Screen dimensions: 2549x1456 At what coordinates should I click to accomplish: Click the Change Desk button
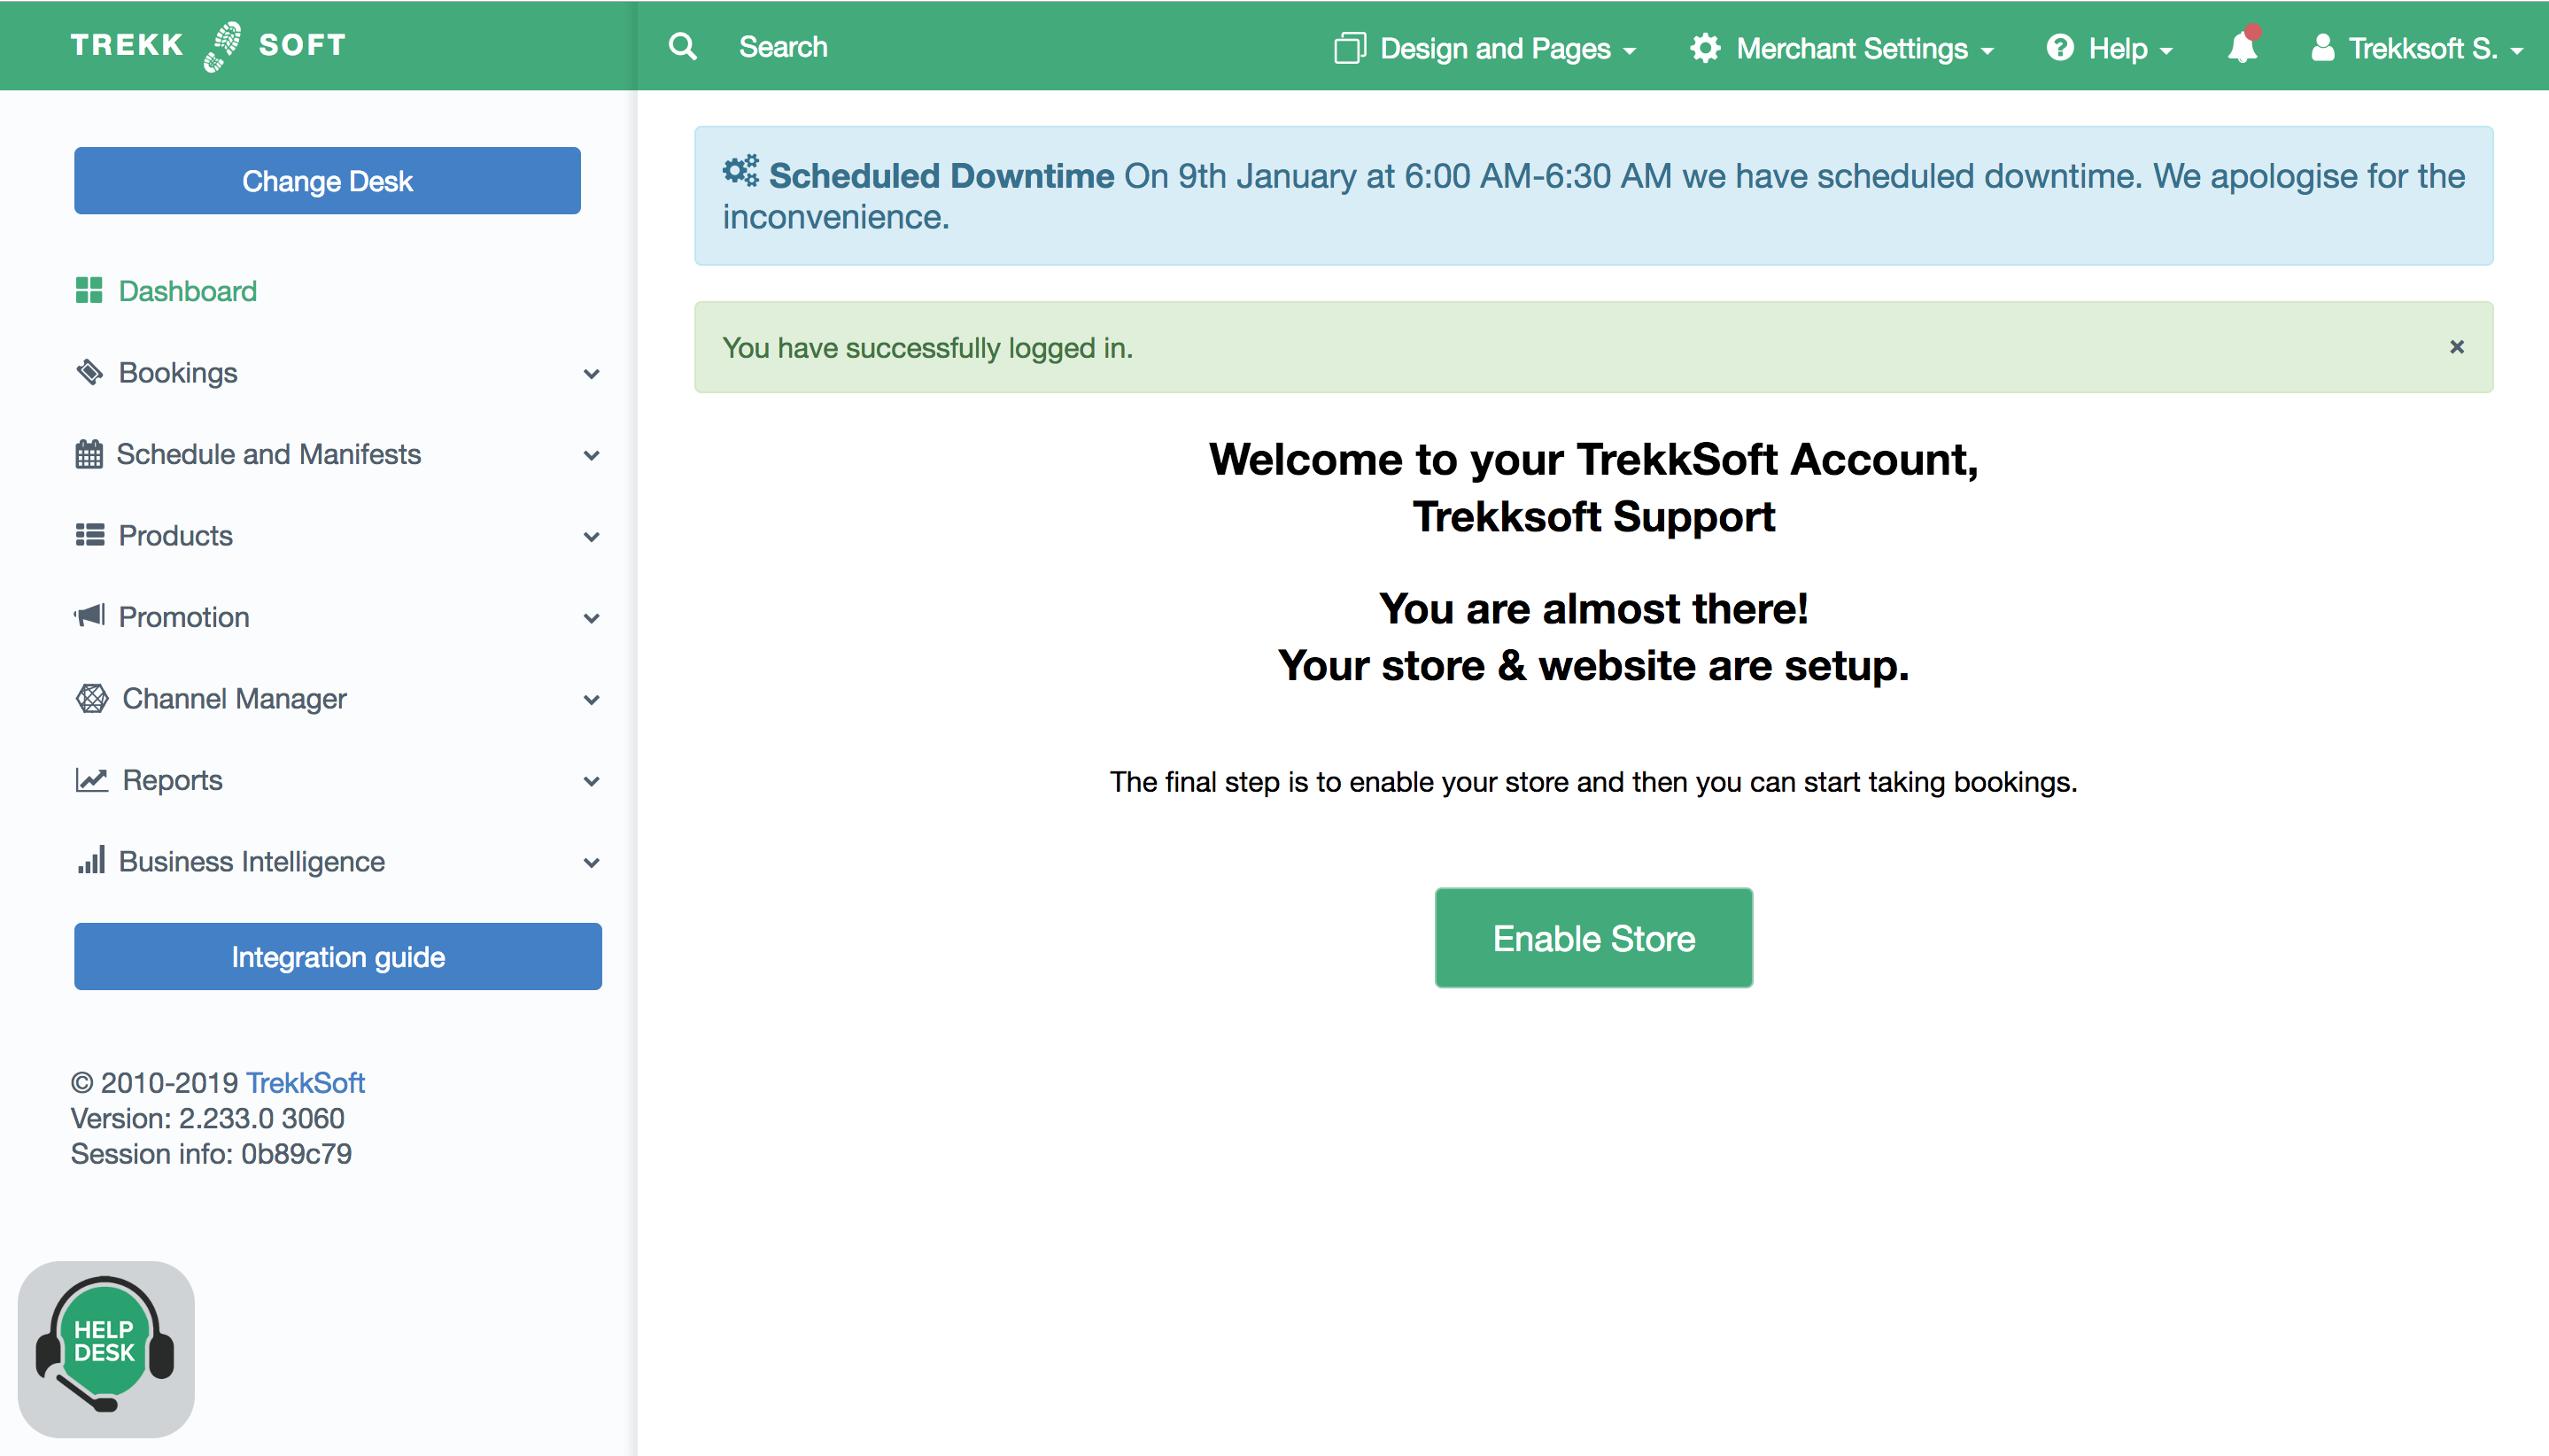tap(327, 181)
